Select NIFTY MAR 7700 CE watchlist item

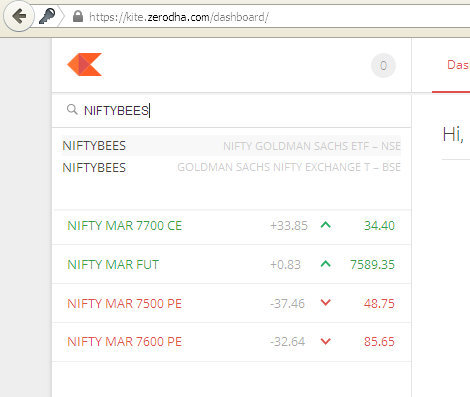click(x=232, y=226)
